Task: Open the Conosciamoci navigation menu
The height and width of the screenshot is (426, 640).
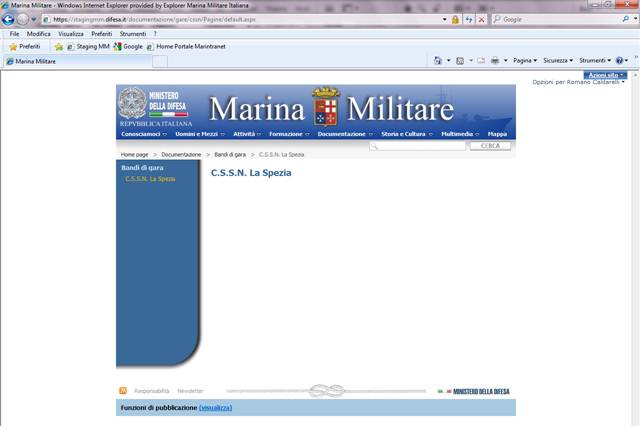Action: tap(144, 134)
